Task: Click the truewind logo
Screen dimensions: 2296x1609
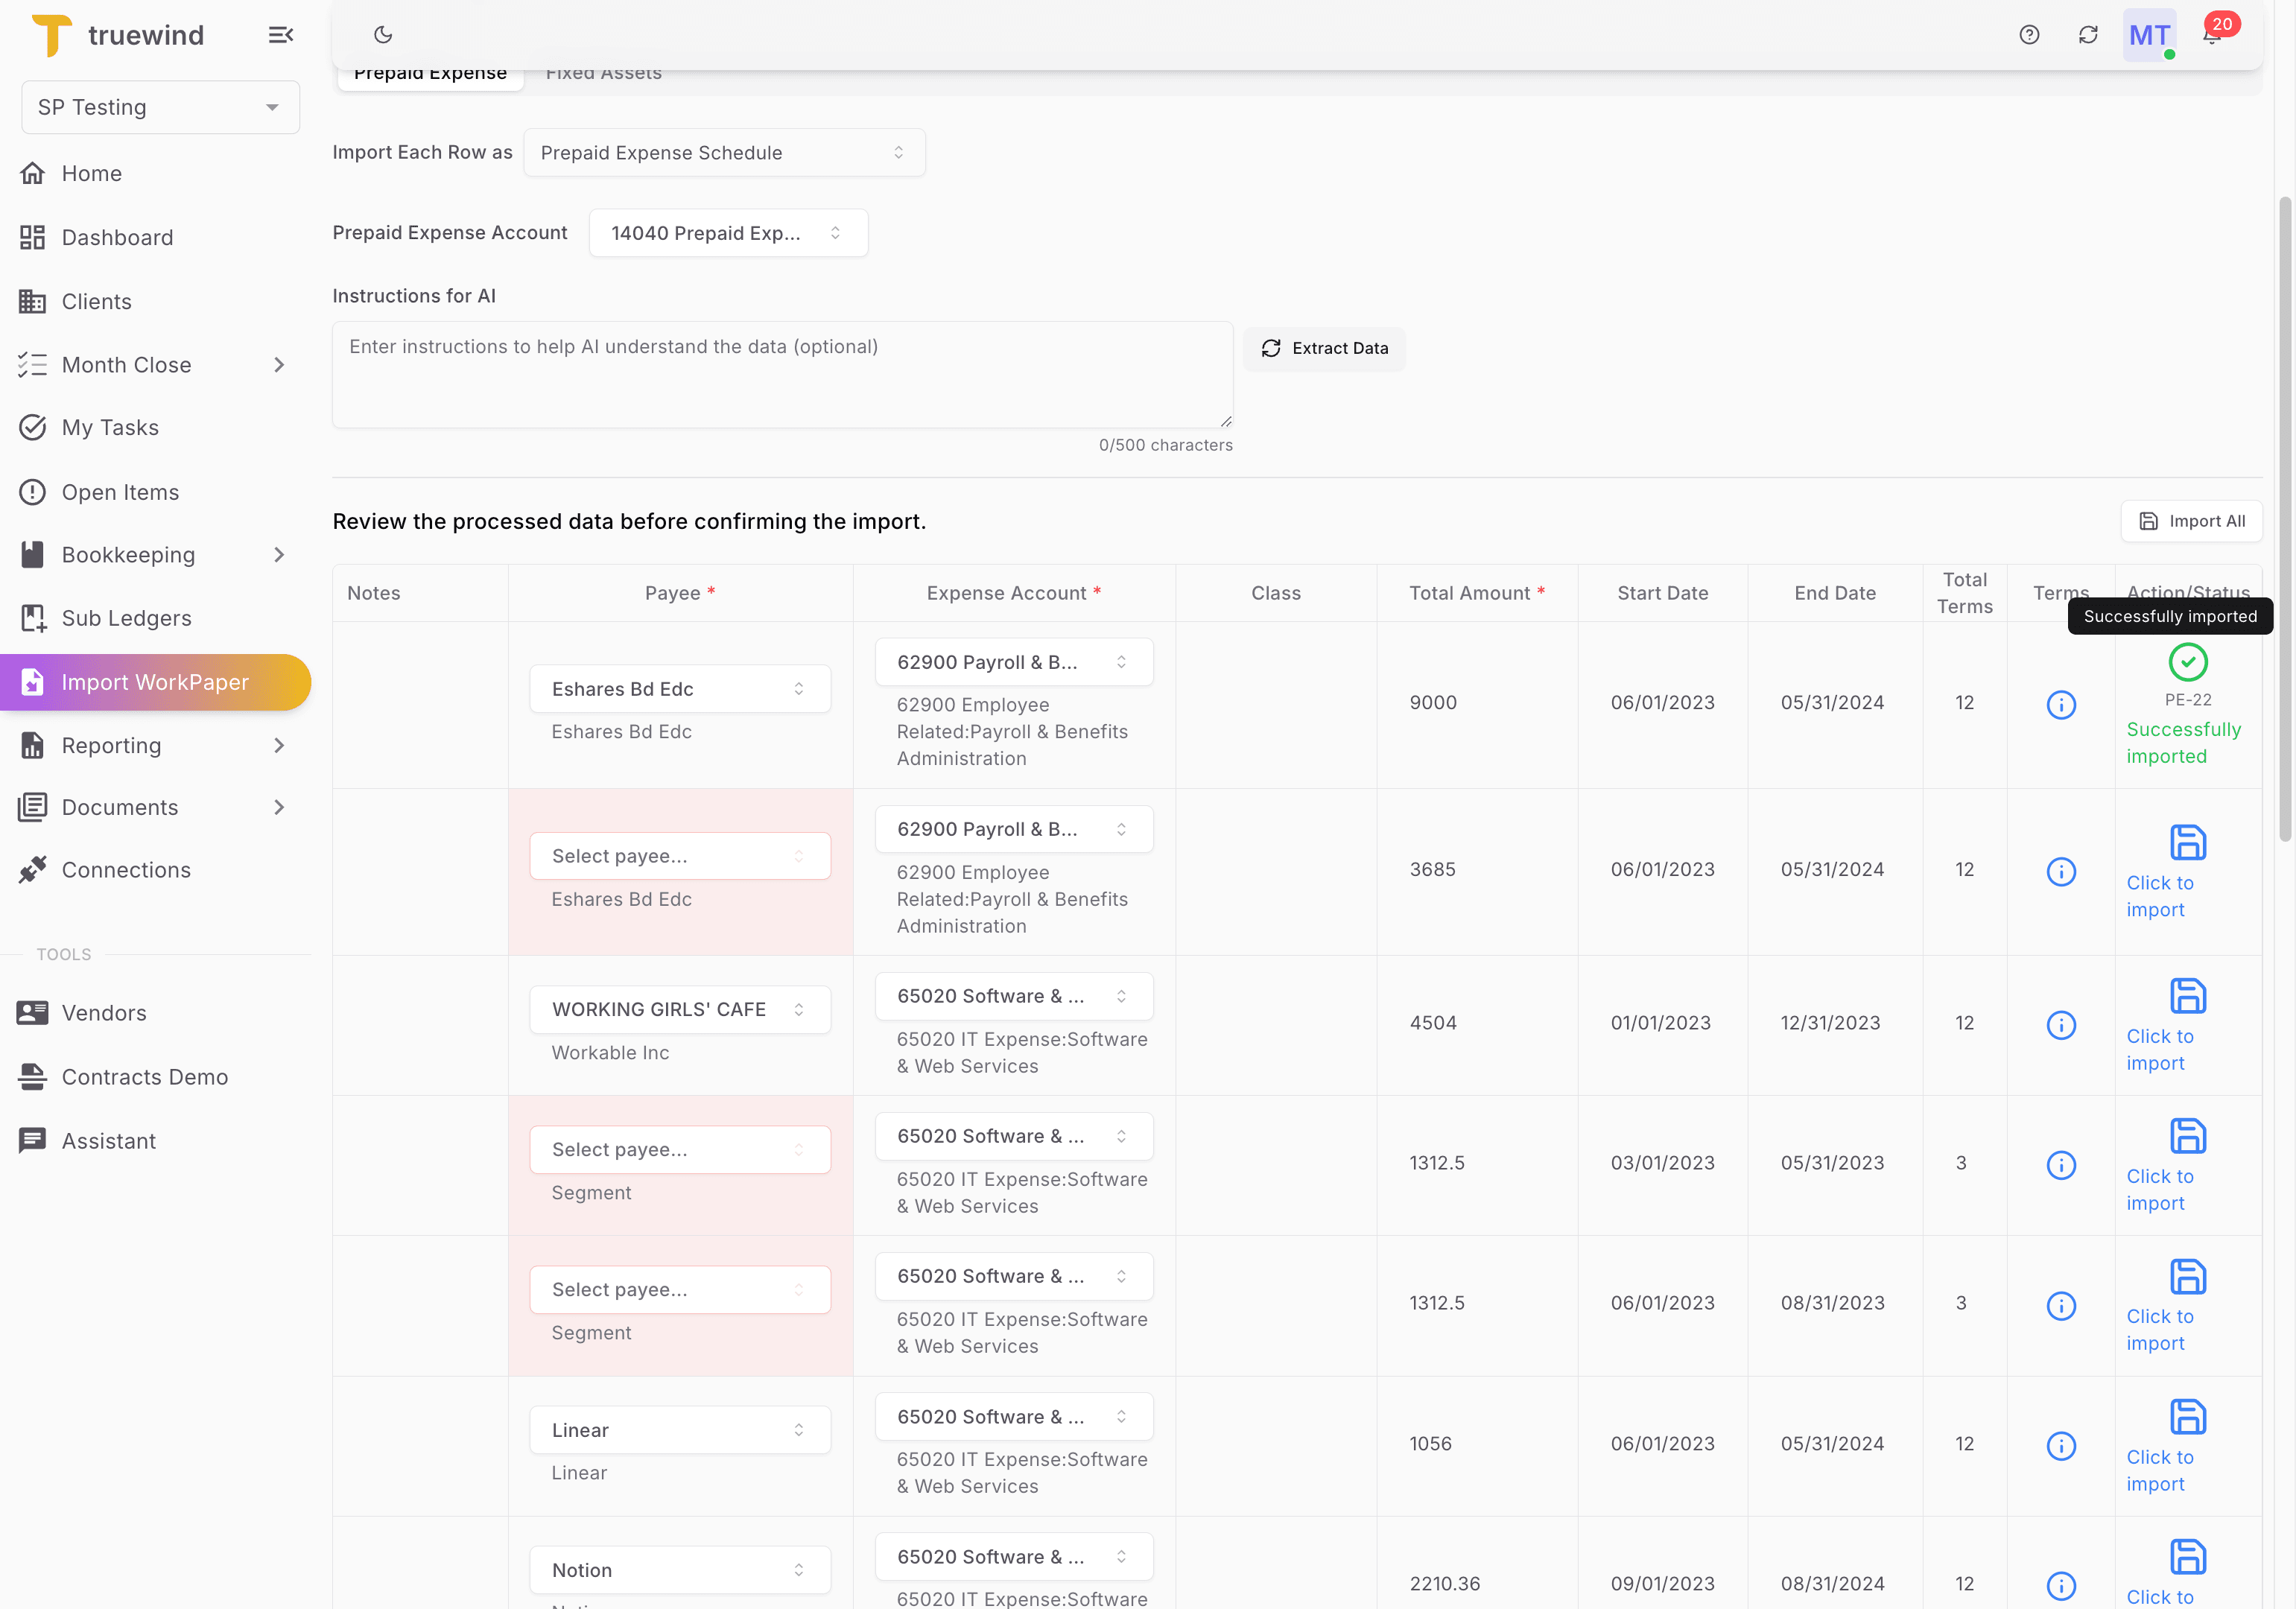Action: (x=117, y=35)
